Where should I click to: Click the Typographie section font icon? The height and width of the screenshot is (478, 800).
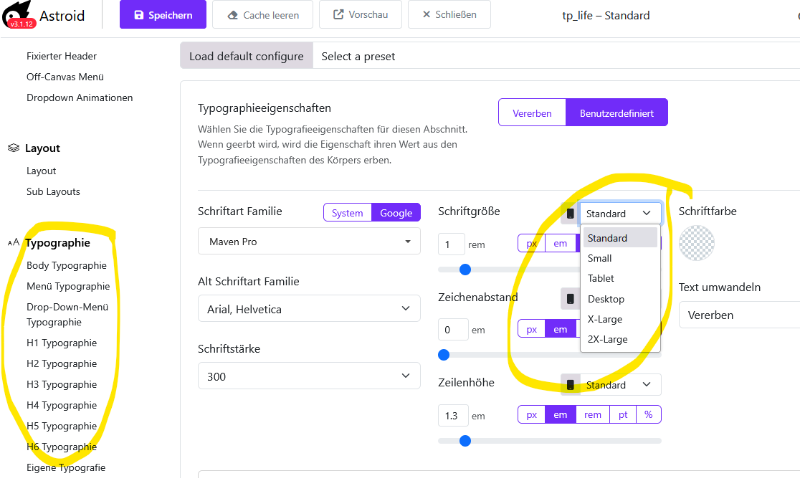[x=14, y=243]
